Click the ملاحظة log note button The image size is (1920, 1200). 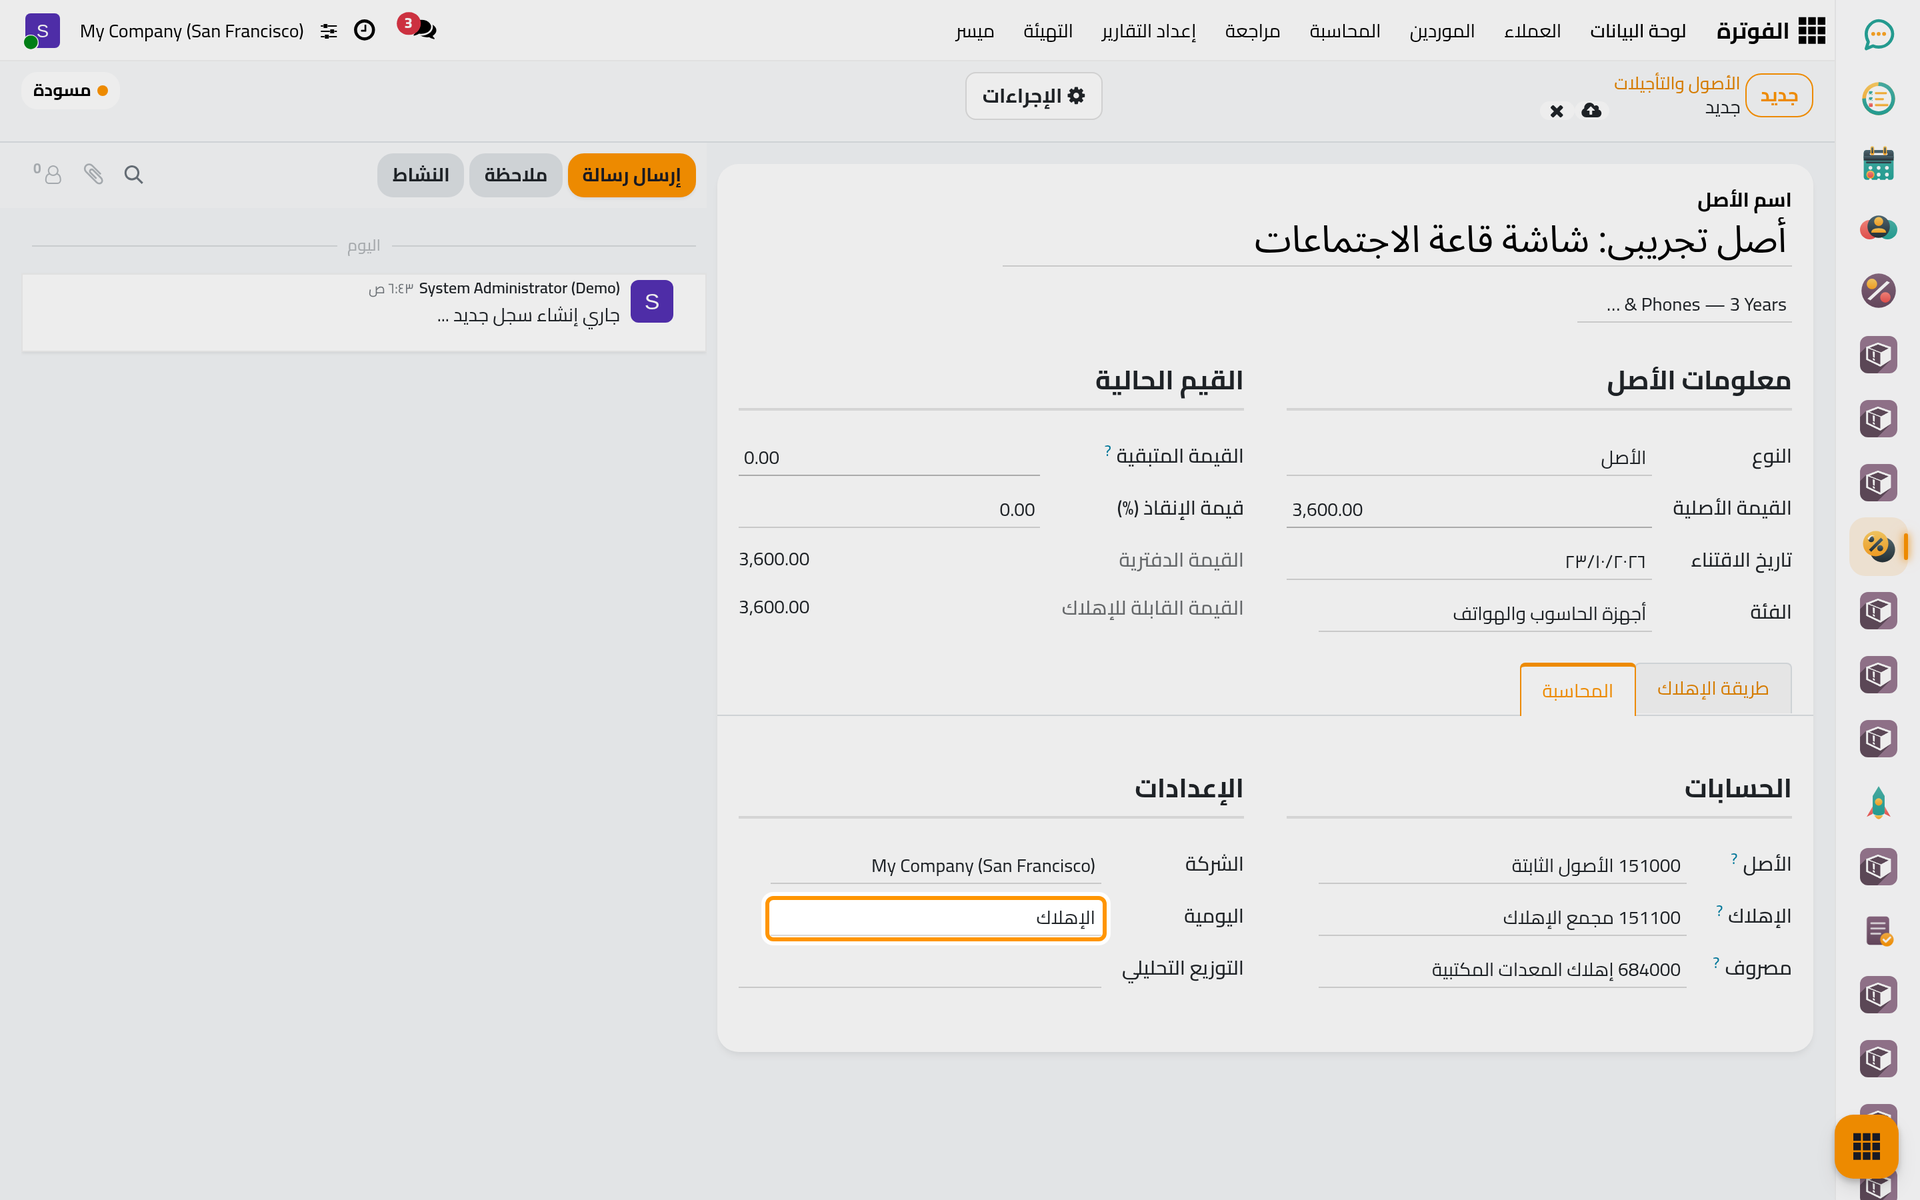[515, 175]
